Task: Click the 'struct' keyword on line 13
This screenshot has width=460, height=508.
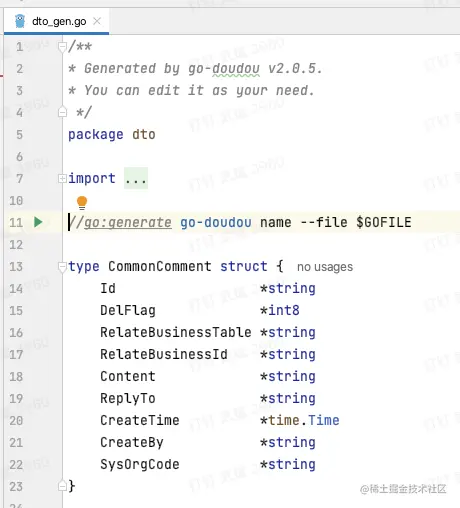Action: point(244,266)
